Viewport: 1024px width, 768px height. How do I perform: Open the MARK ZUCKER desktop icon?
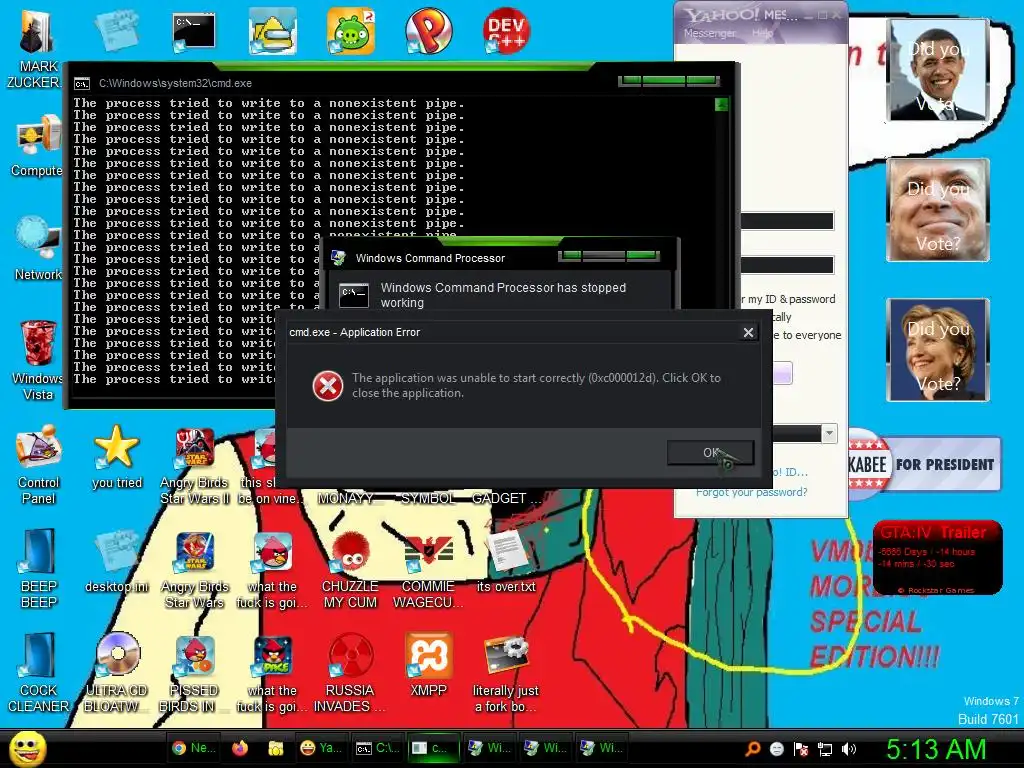pos(36,49)
